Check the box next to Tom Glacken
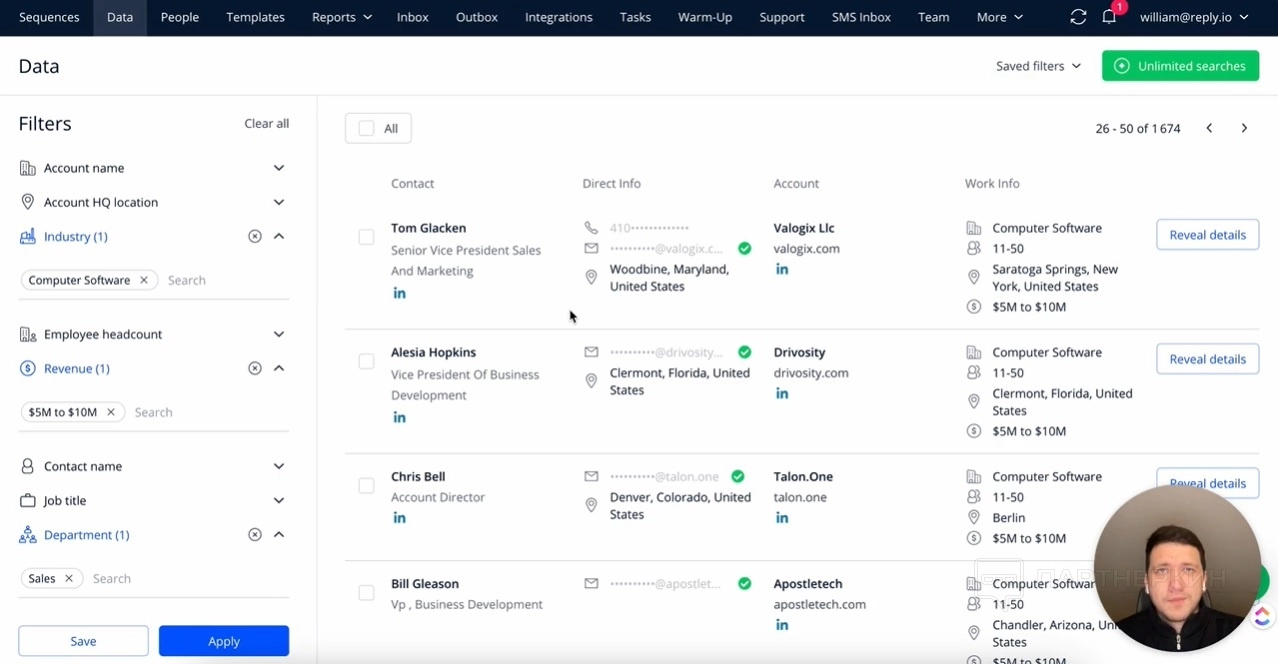Viewport: 1278px width, 664px height. click(366, 237)
